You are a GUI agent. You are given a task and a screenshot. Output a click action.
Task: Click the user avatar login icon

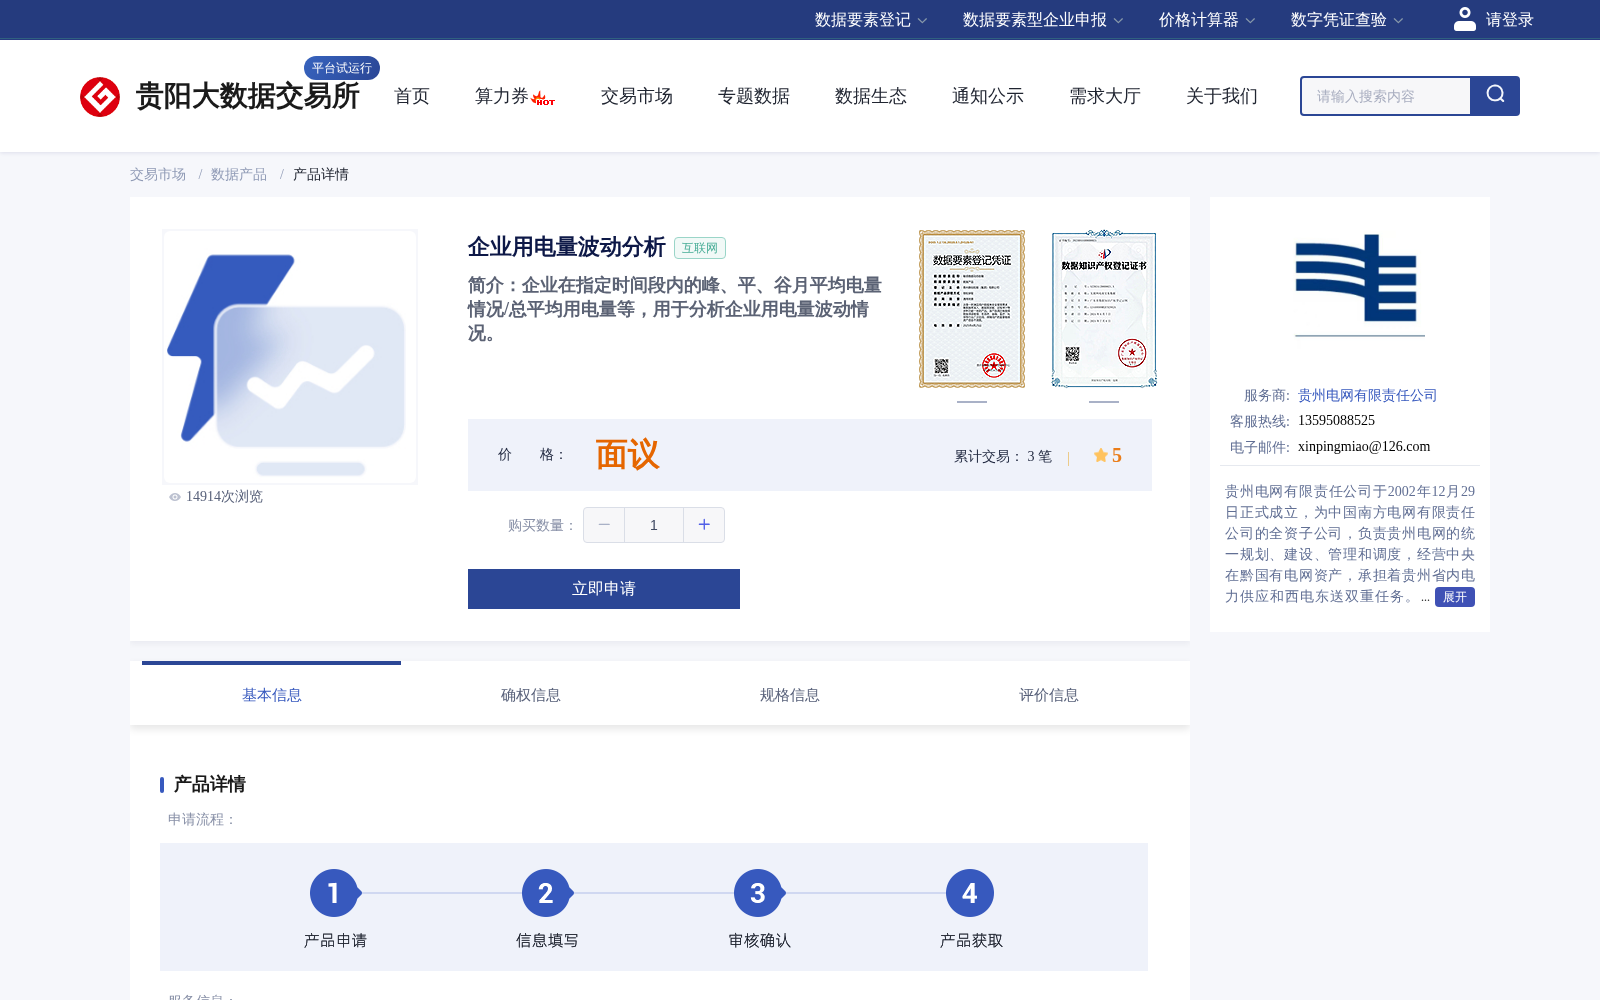click(1464, 19)
